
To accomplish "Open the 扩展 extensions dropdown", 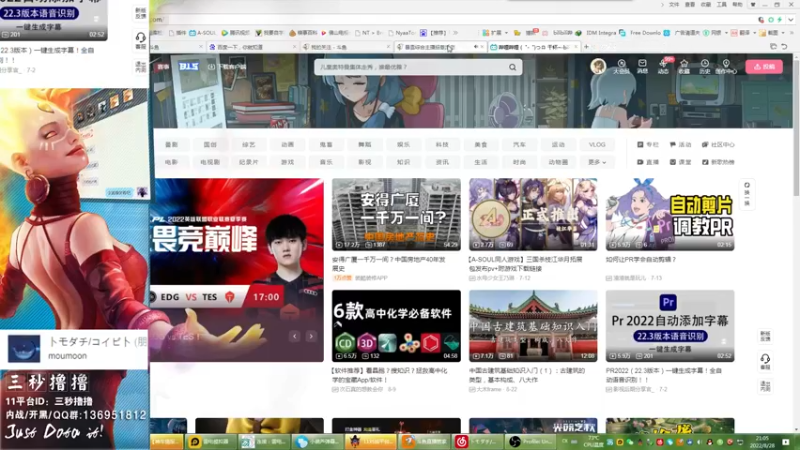I will [x=495, y=33].
